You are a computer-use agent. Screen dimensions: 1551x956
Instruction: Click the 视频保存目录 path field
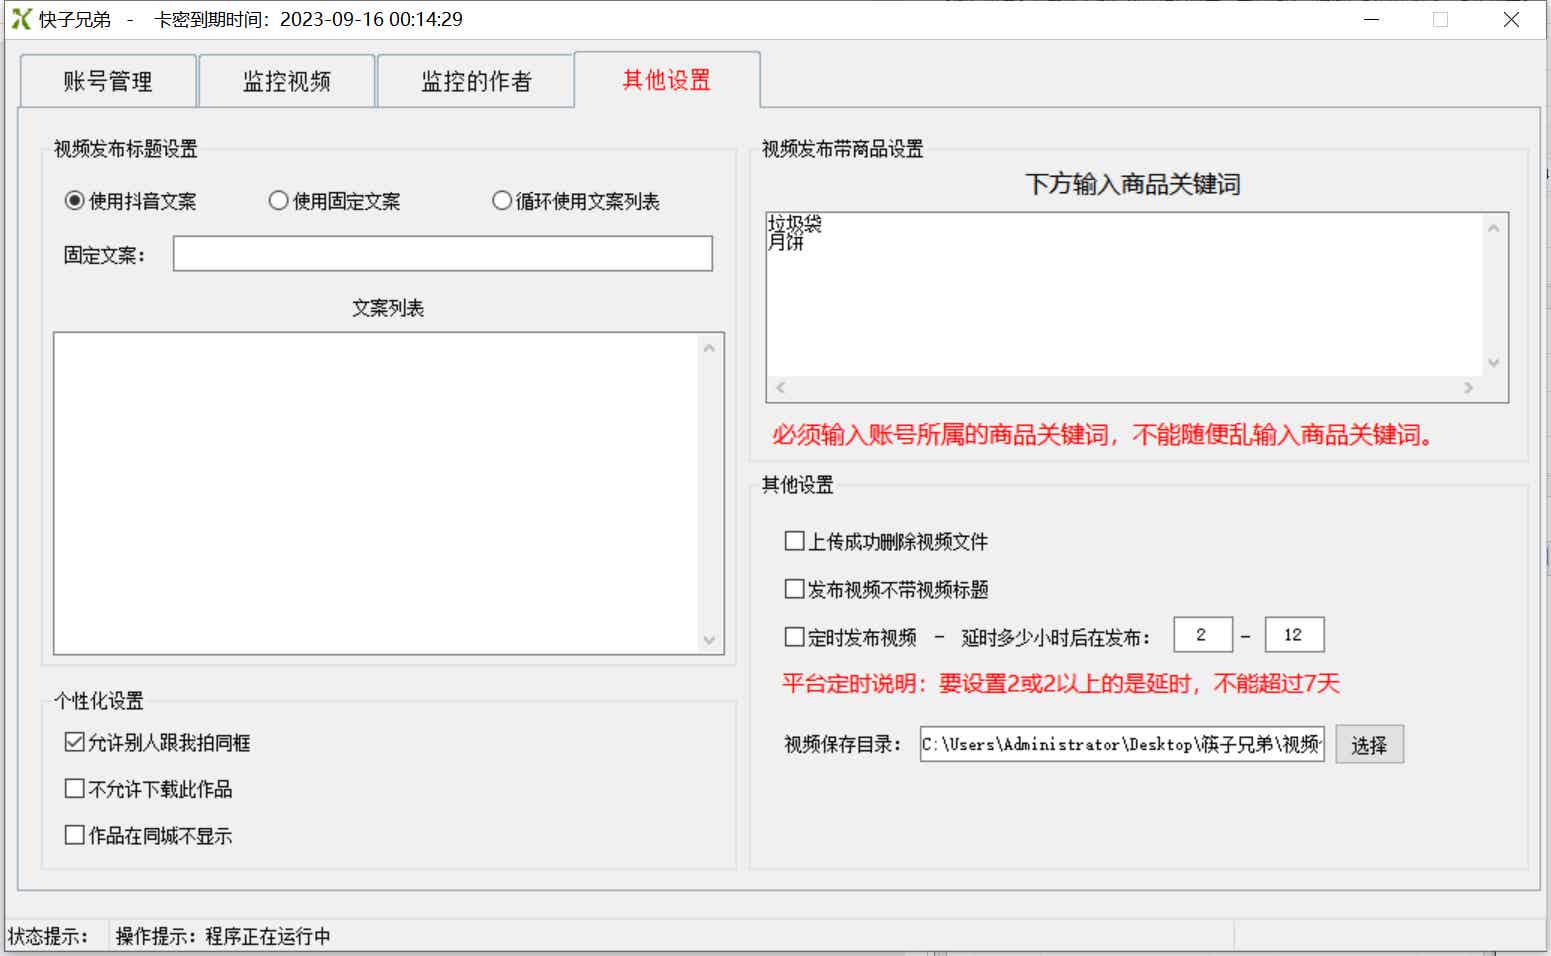[x=1120, y=744]
